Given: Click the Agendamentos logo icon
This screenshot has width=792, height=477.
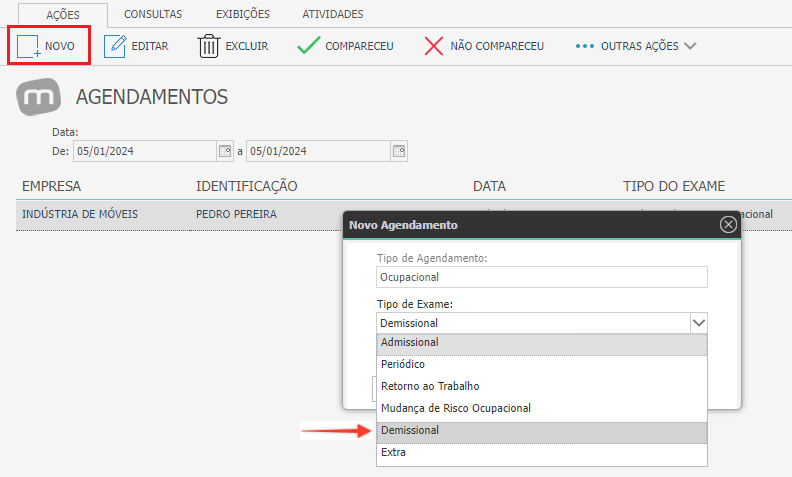Looking at the screenshot, I should tap(38, 97).
